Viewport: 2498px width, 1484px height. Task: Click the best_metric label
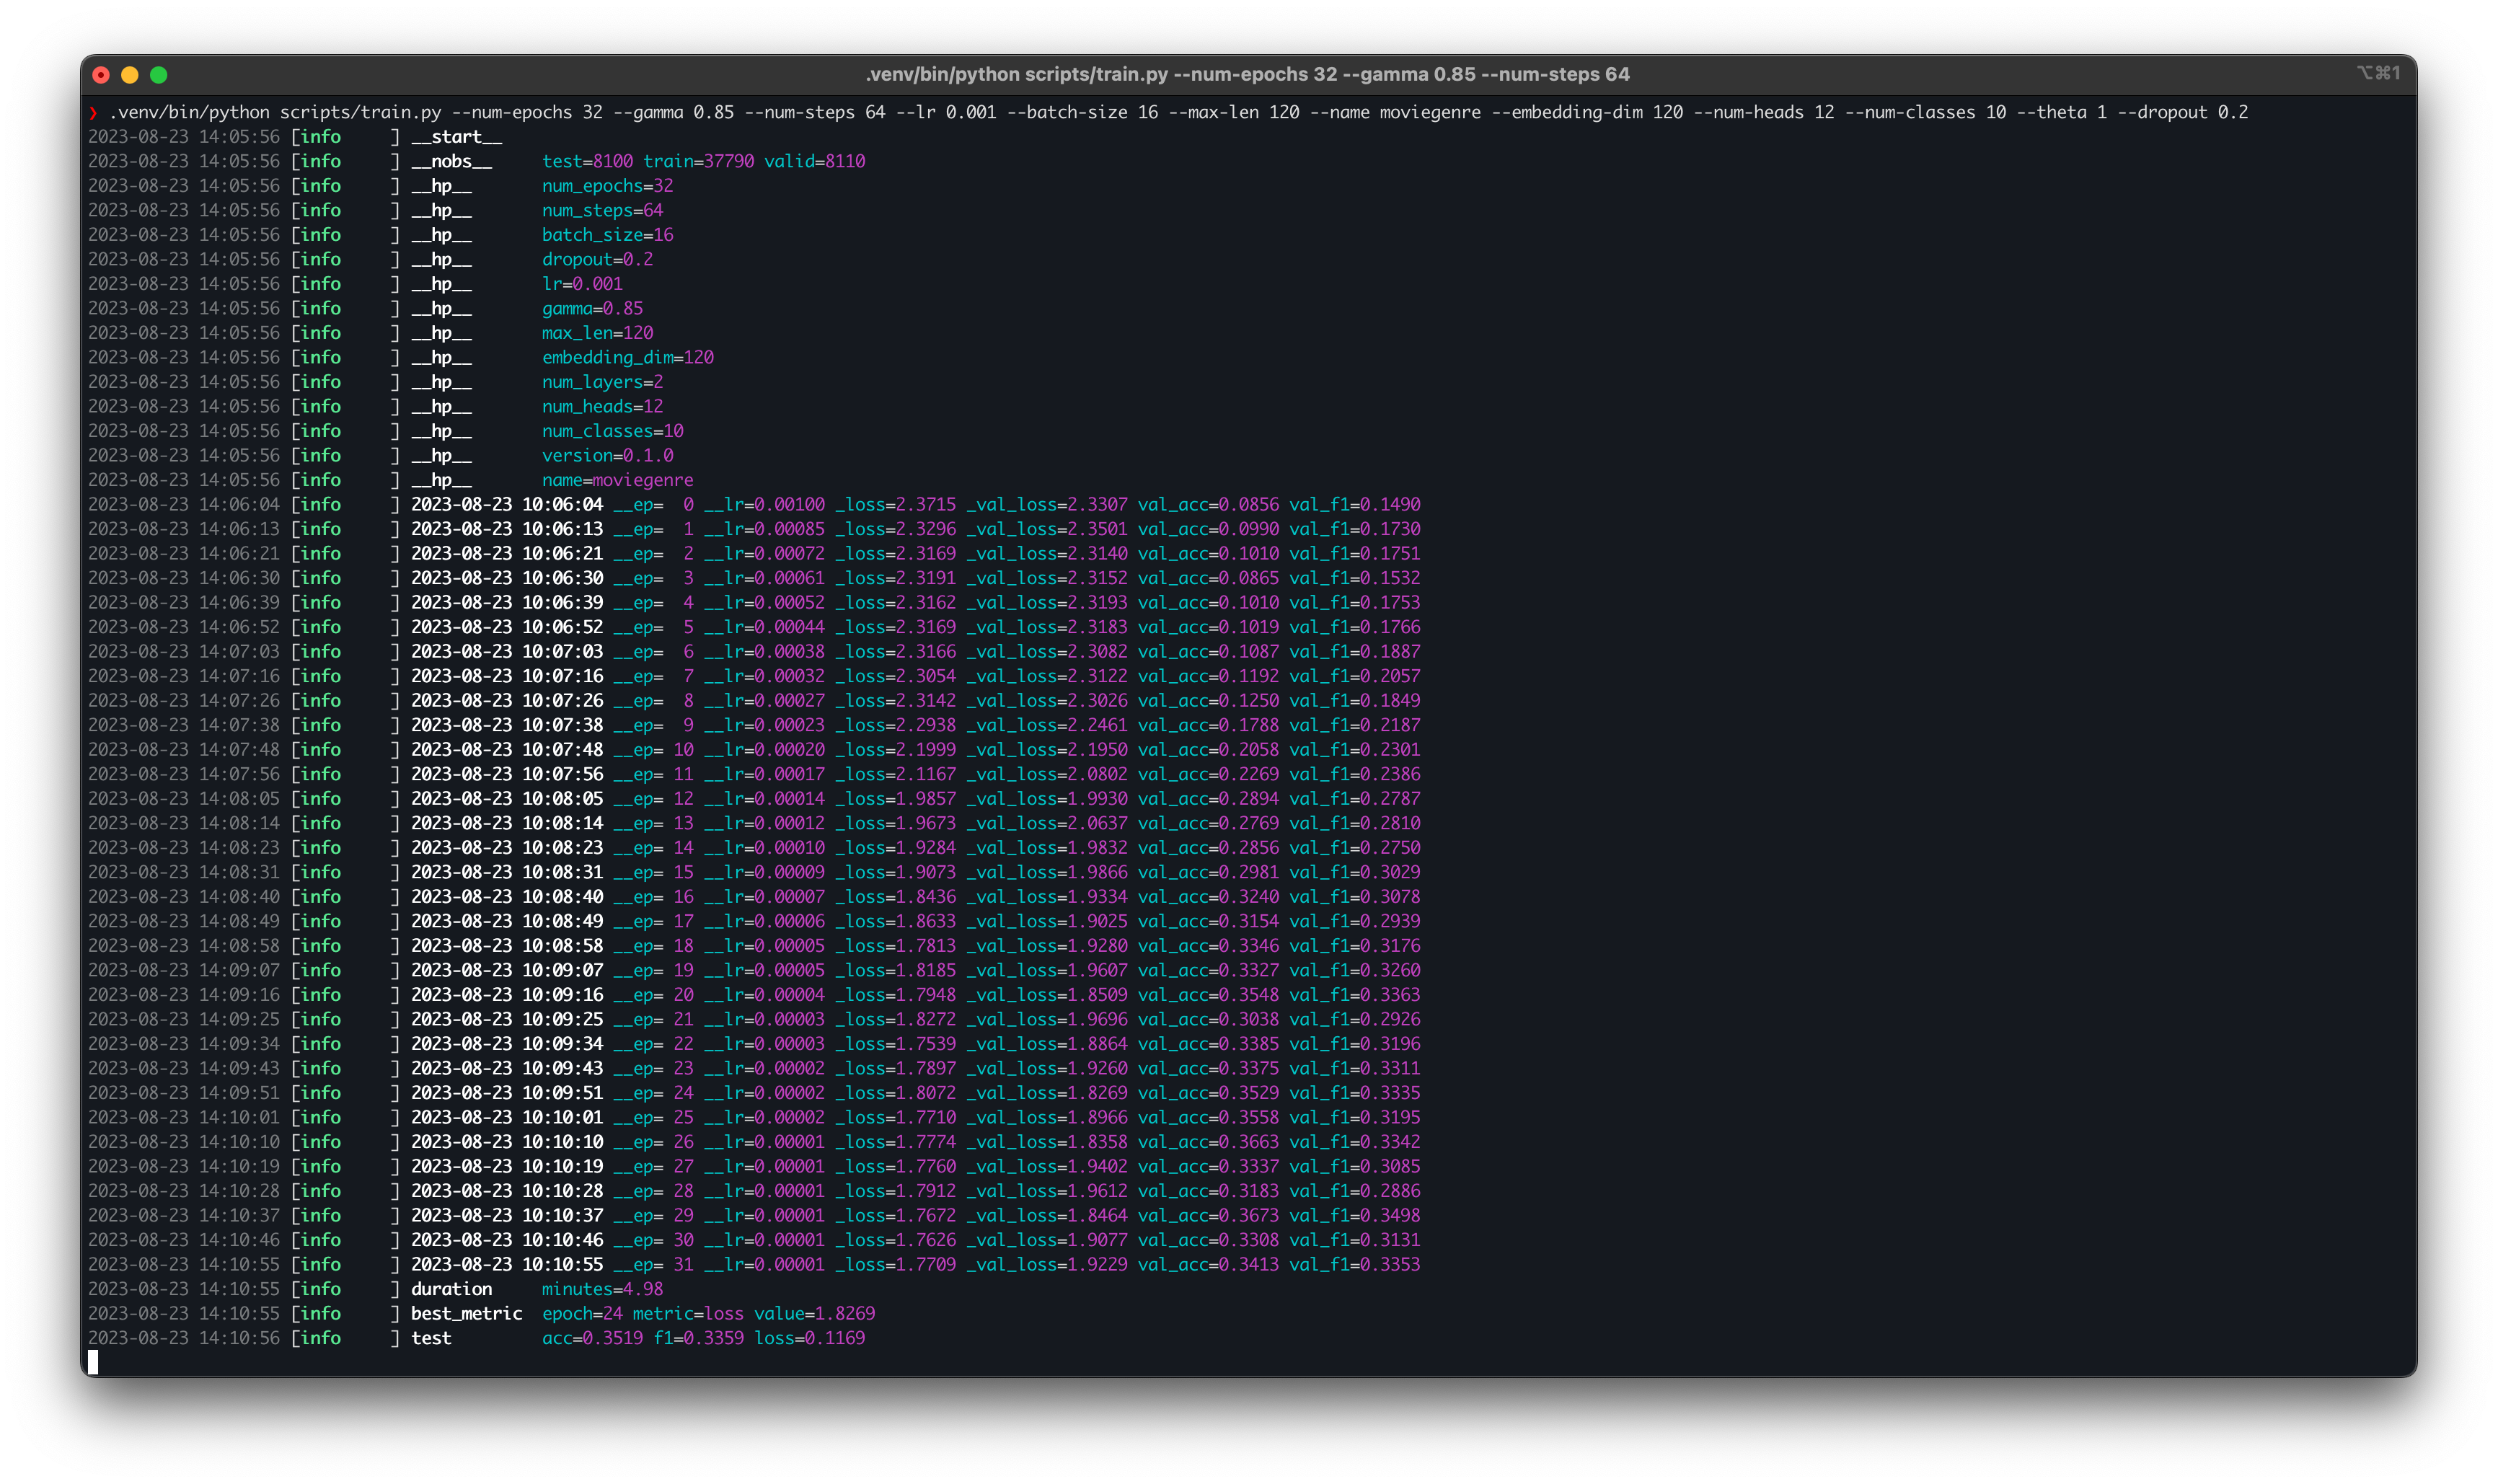click(x=466, y=1313)
